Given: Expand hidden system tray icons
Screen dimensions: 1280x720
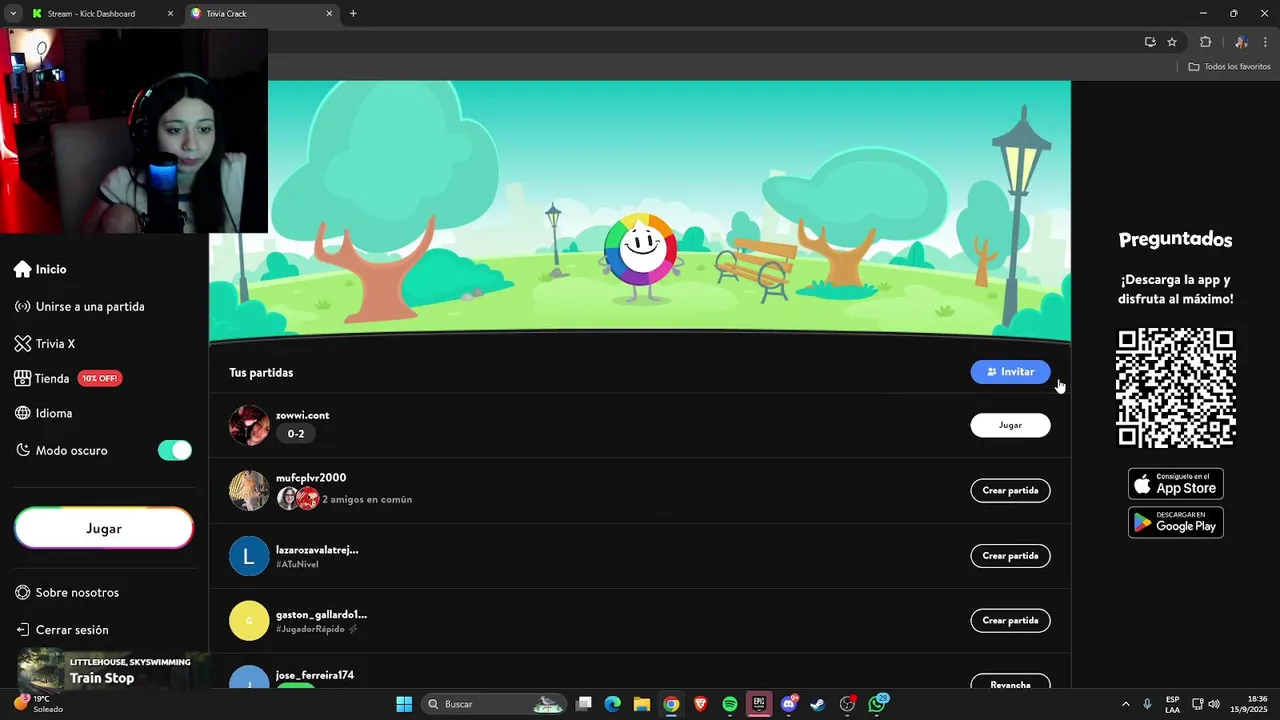Looking at the screenshot, I should [x=1126, y=704].
